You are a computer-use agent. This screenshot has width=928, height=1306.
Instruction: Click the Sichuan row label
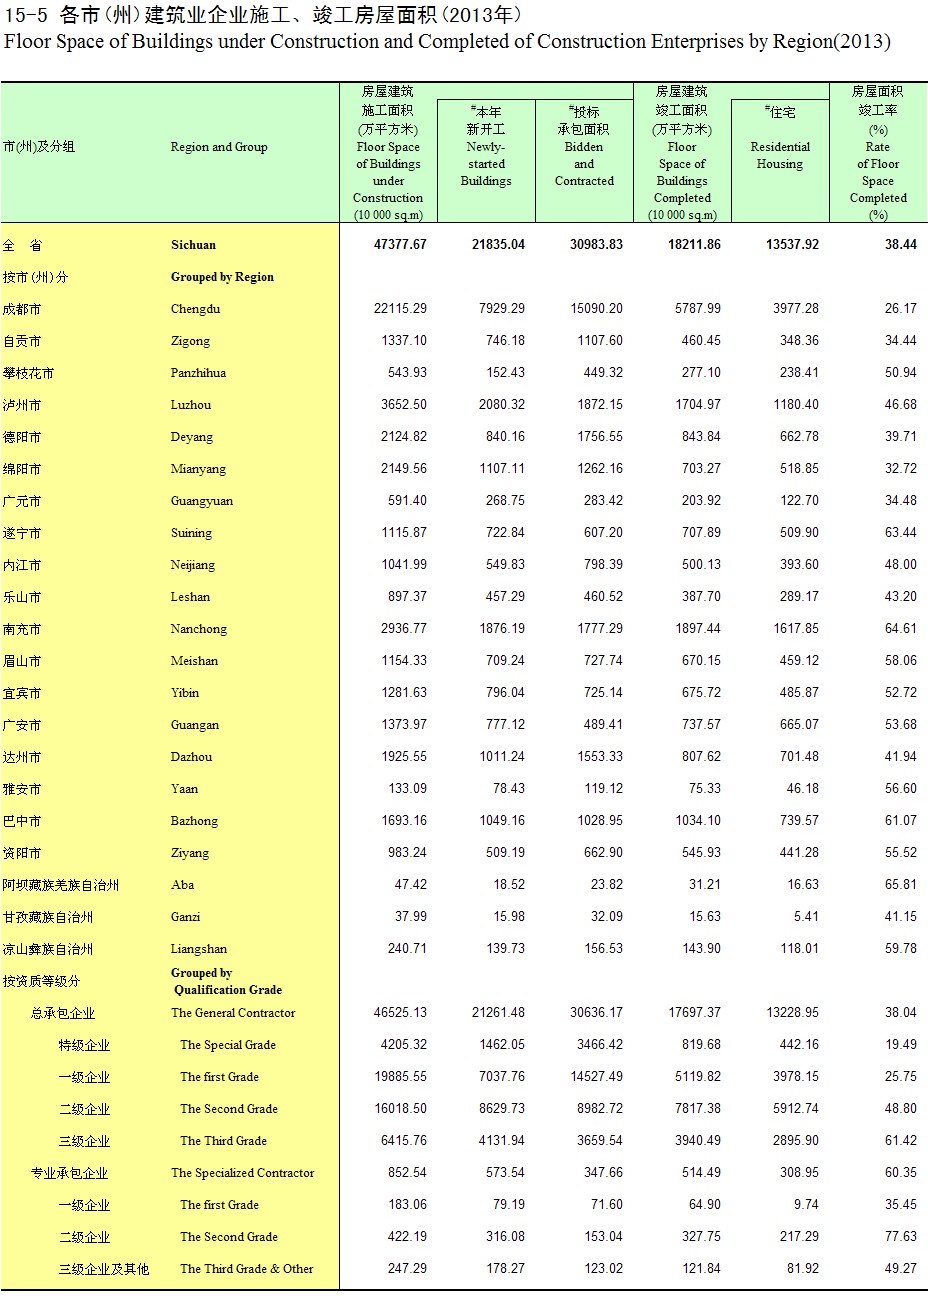pos(193,245)
